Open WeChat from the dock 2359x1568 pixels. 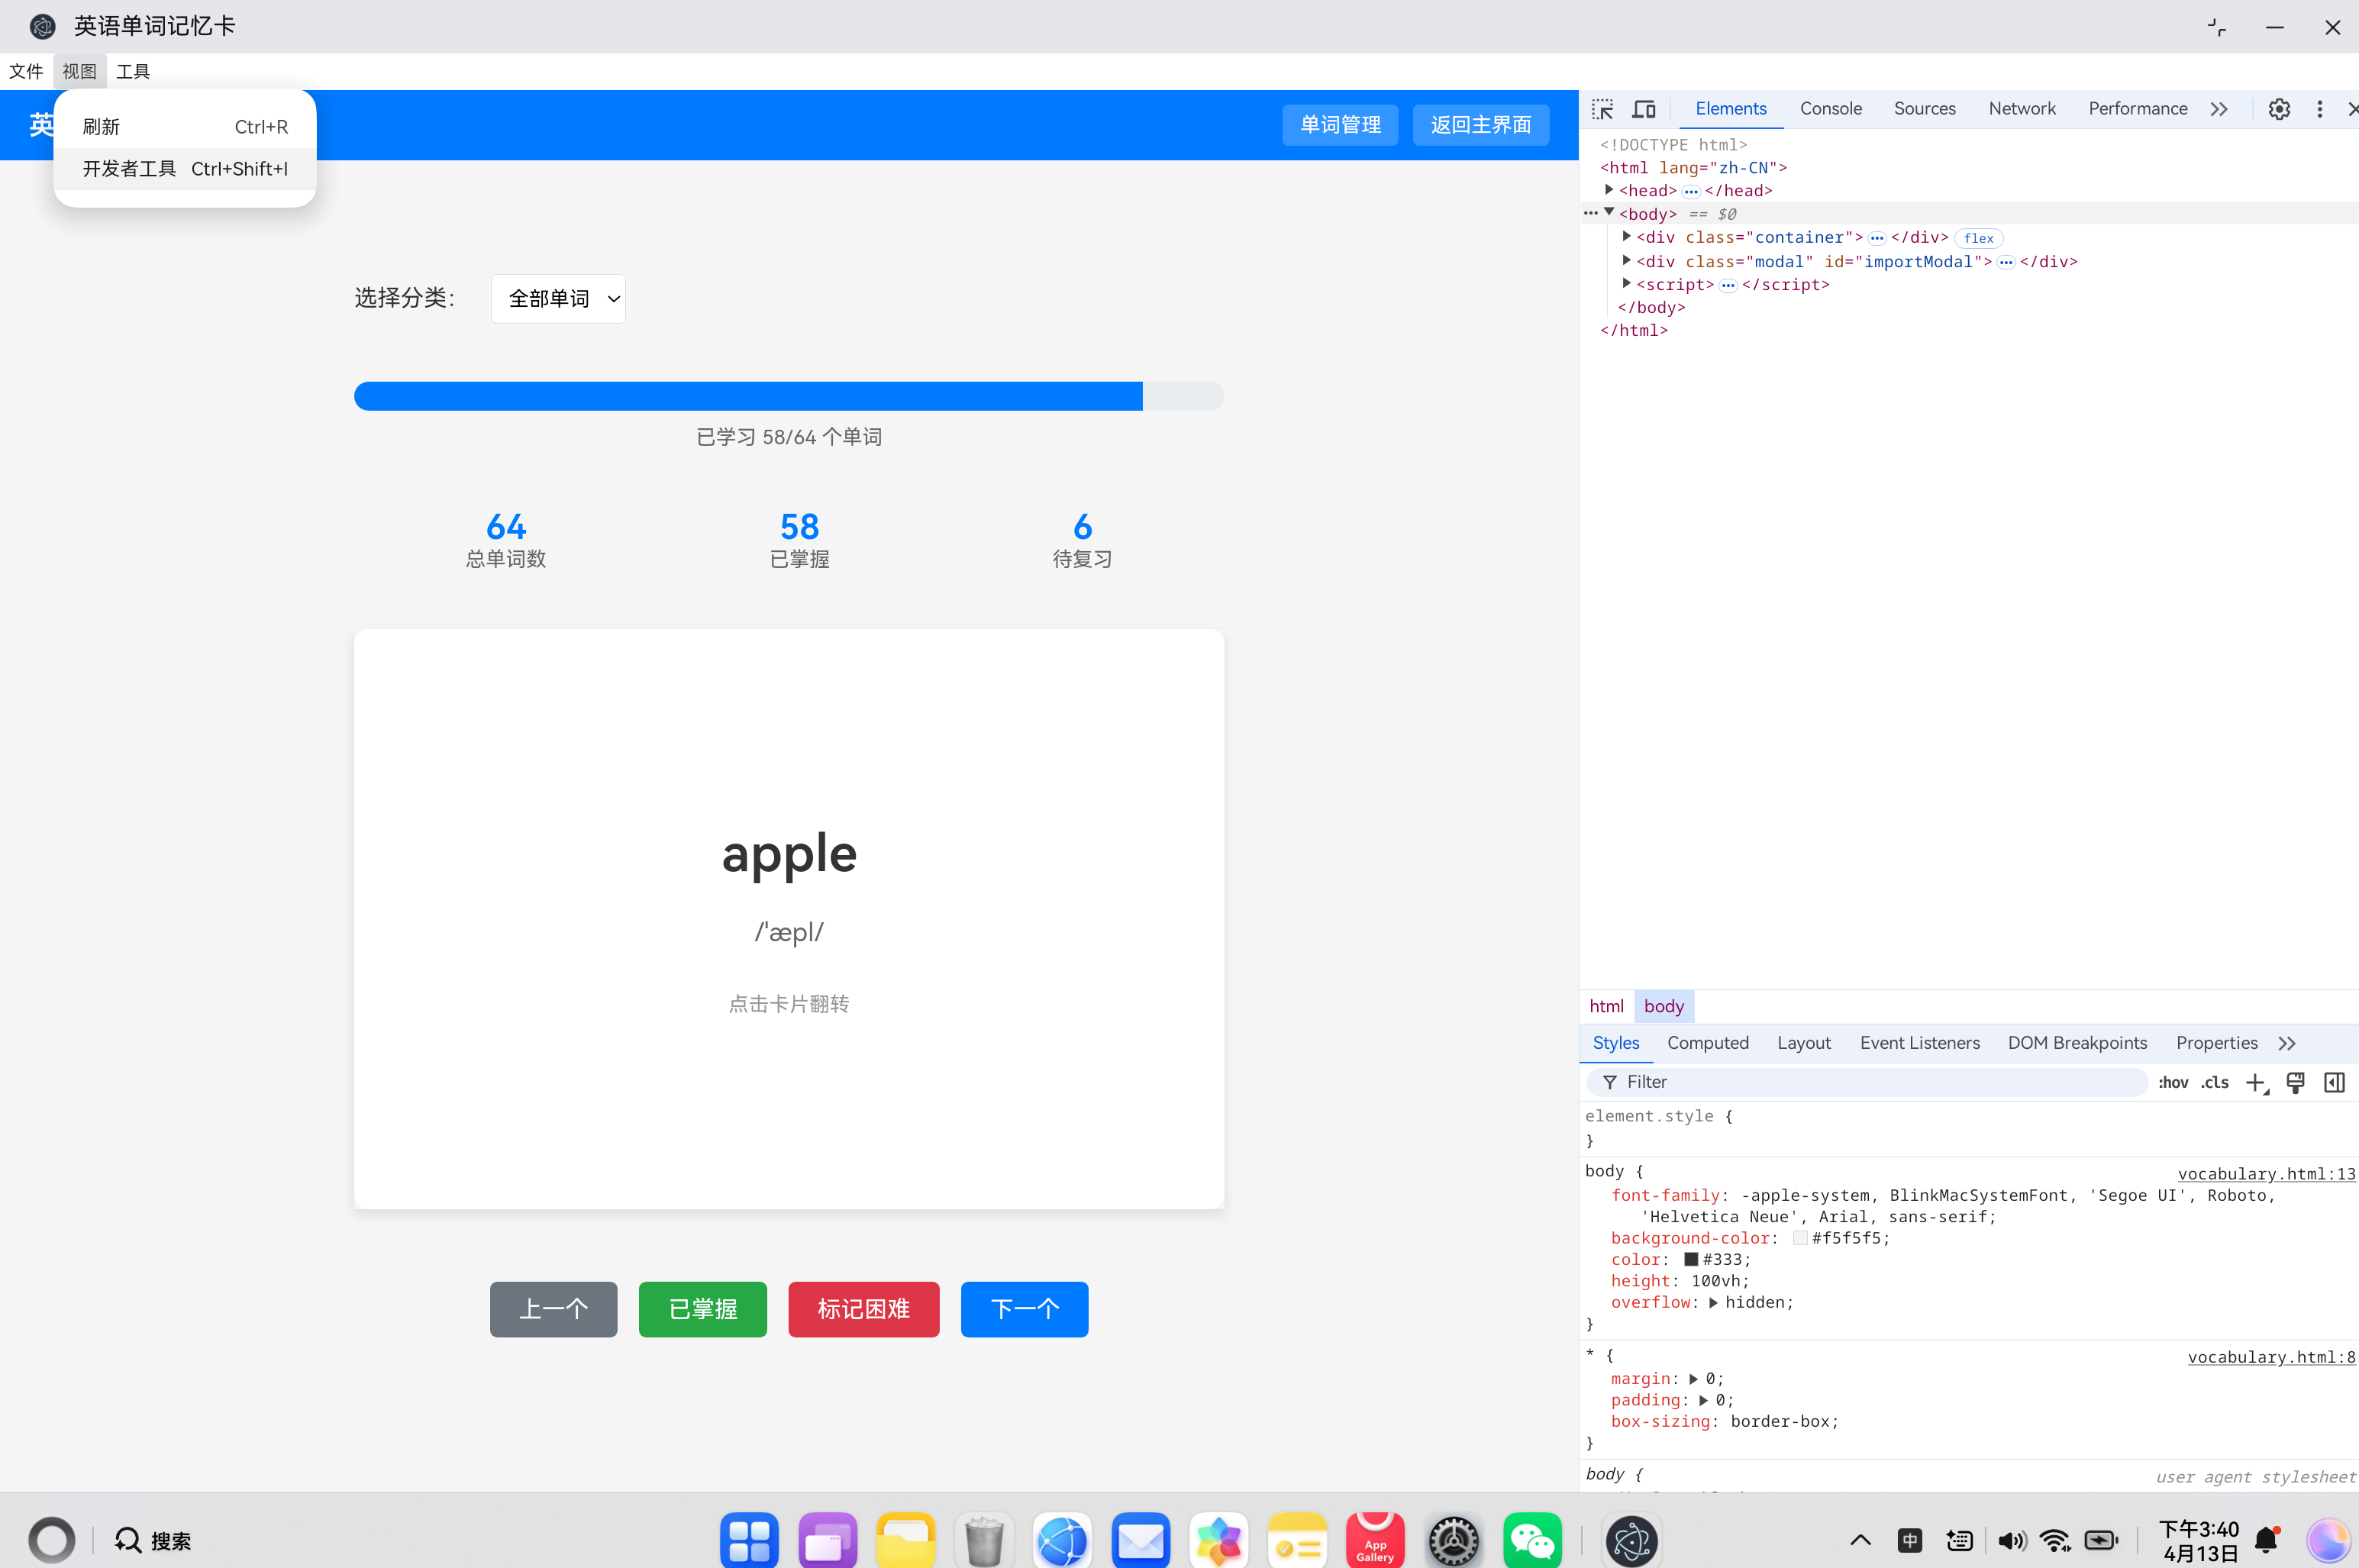[x=1531, y=1541]
